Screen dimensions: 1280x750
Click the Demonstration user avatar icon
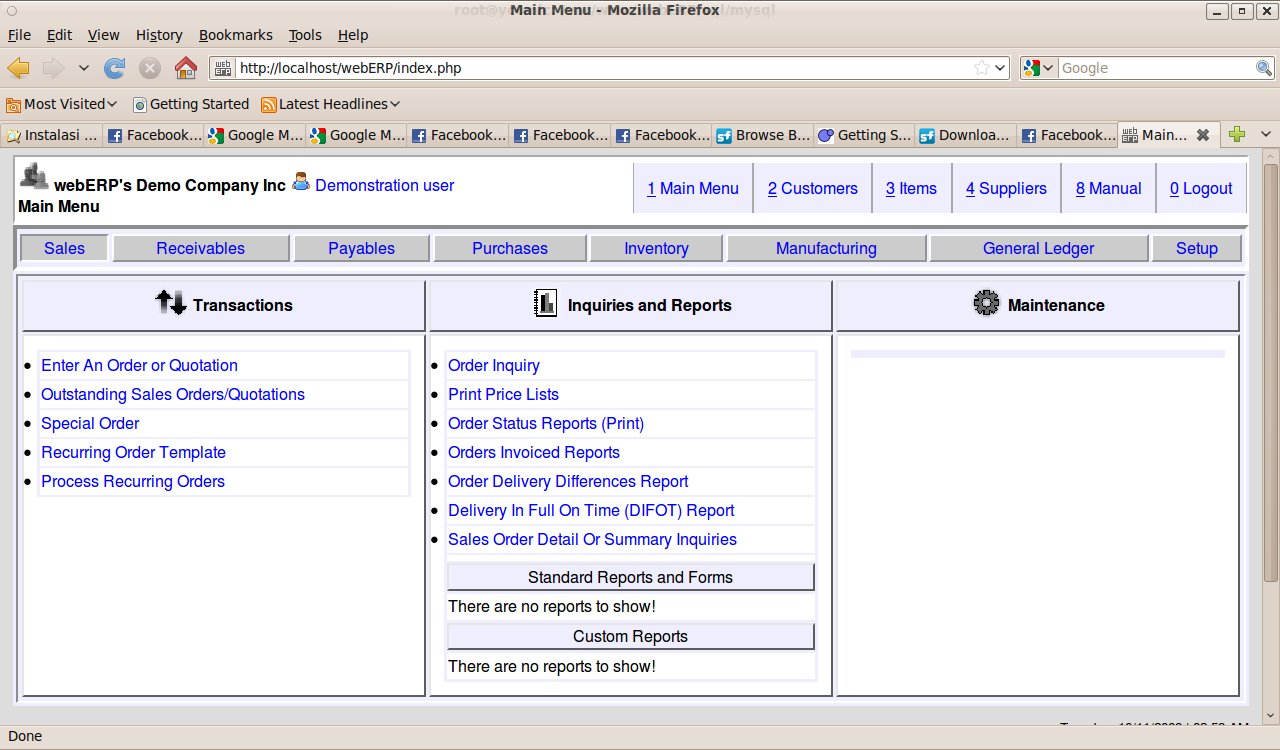[301, 183]
